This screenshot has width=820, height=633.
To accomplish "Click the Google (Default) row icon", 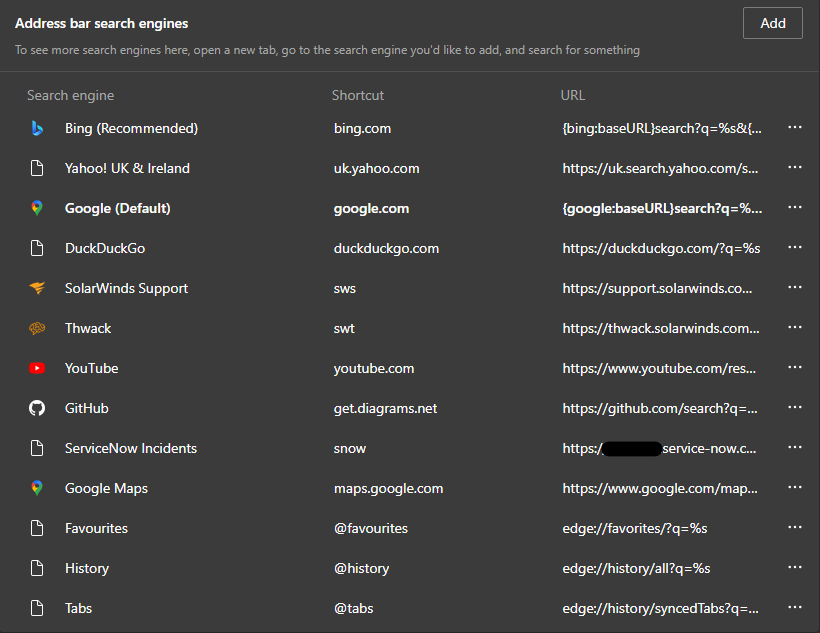I will pyautogui.click(x=37, y=208).
